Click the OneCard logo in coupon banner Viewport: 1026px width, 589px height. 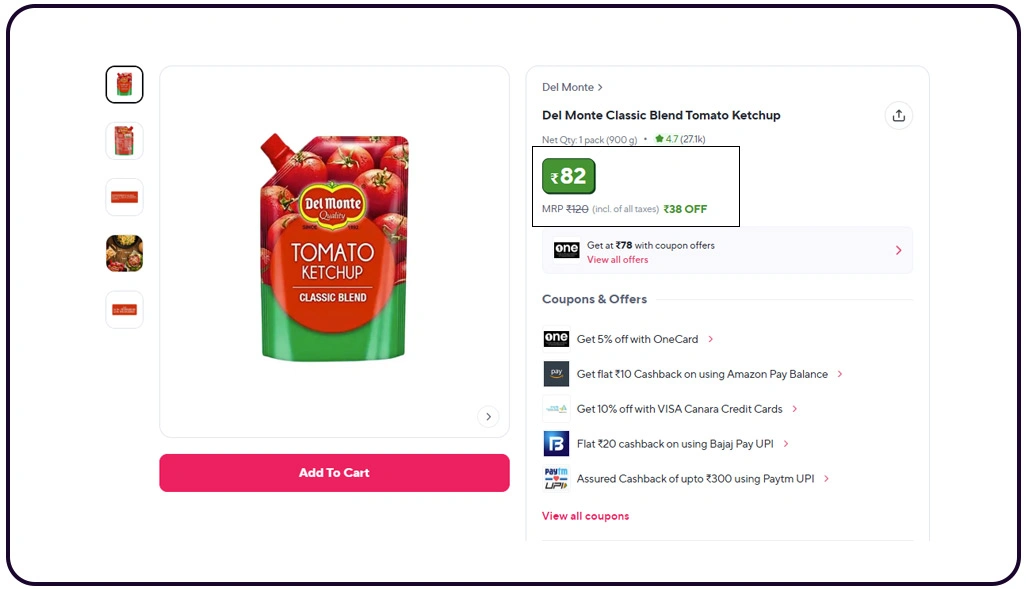[x=566, y=249]
